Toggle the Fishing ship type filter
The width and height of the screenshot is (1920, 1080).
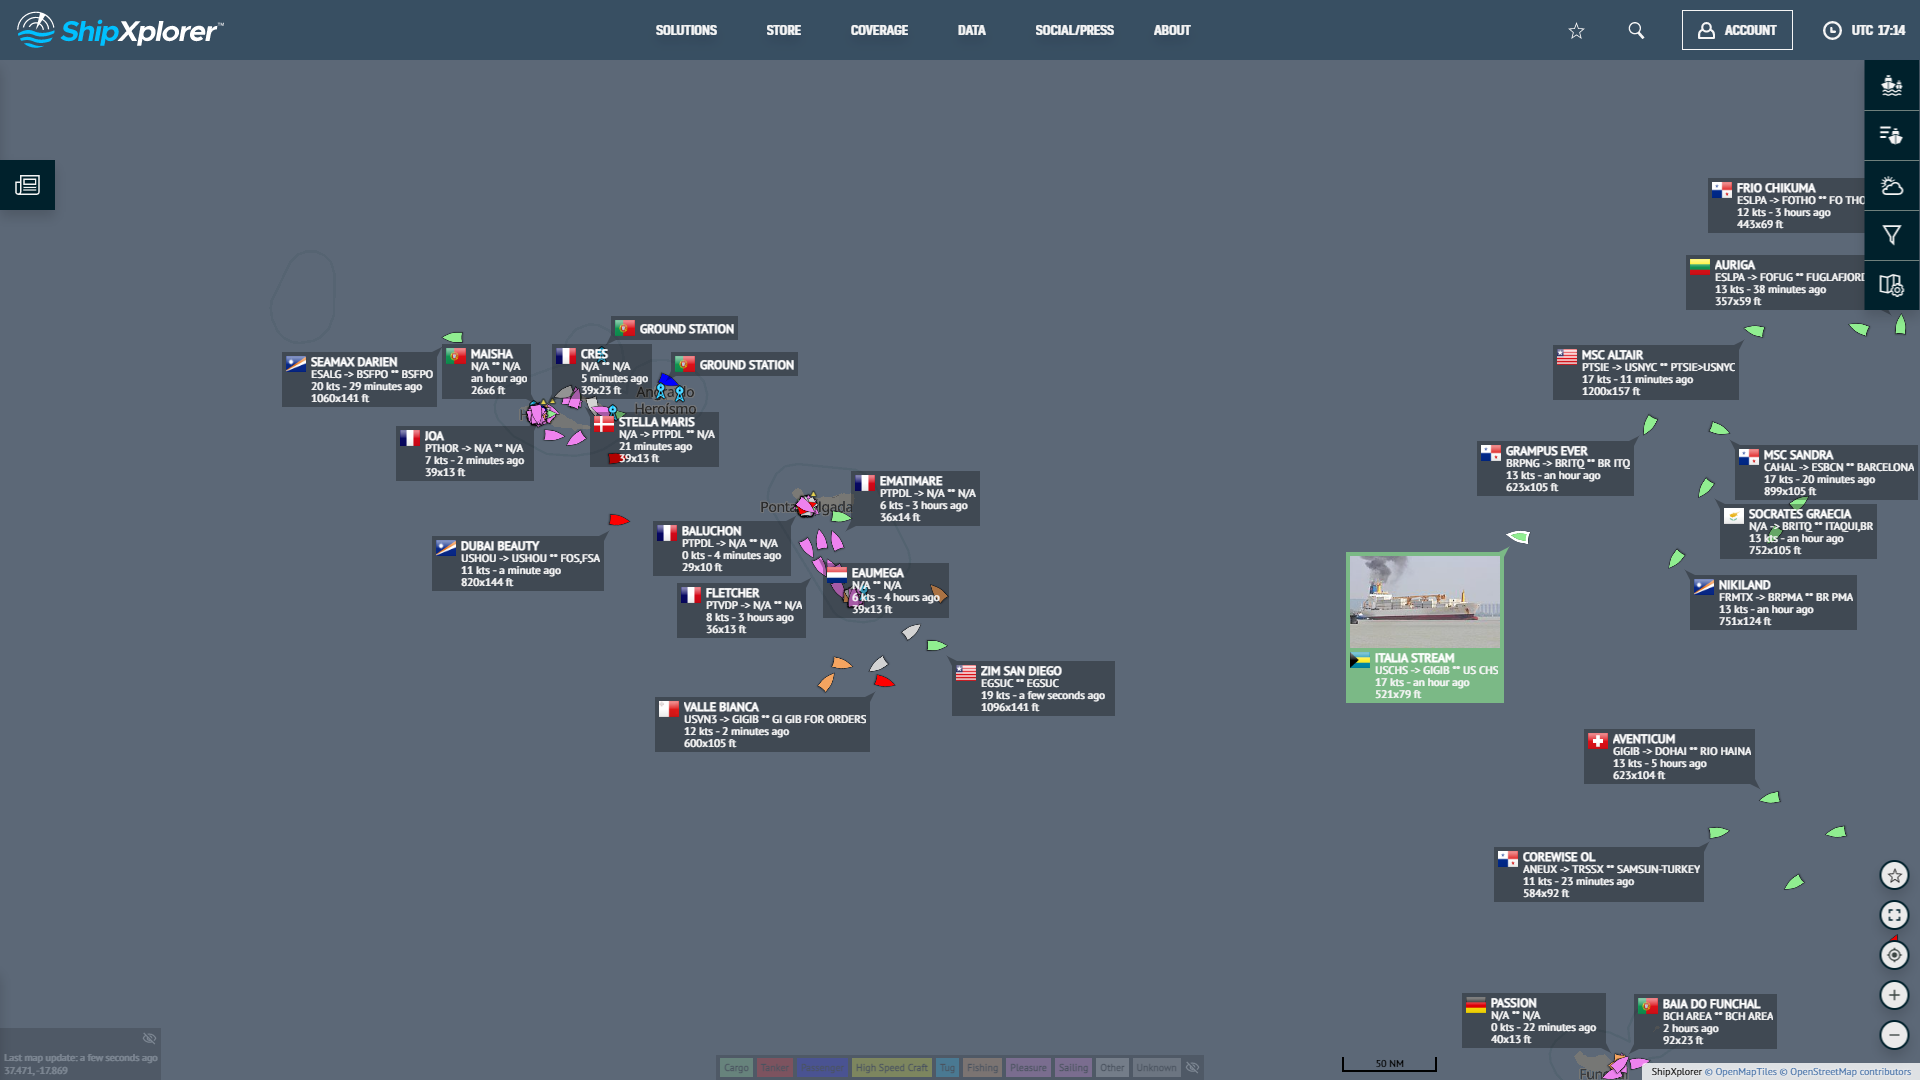coord(982,1068)
